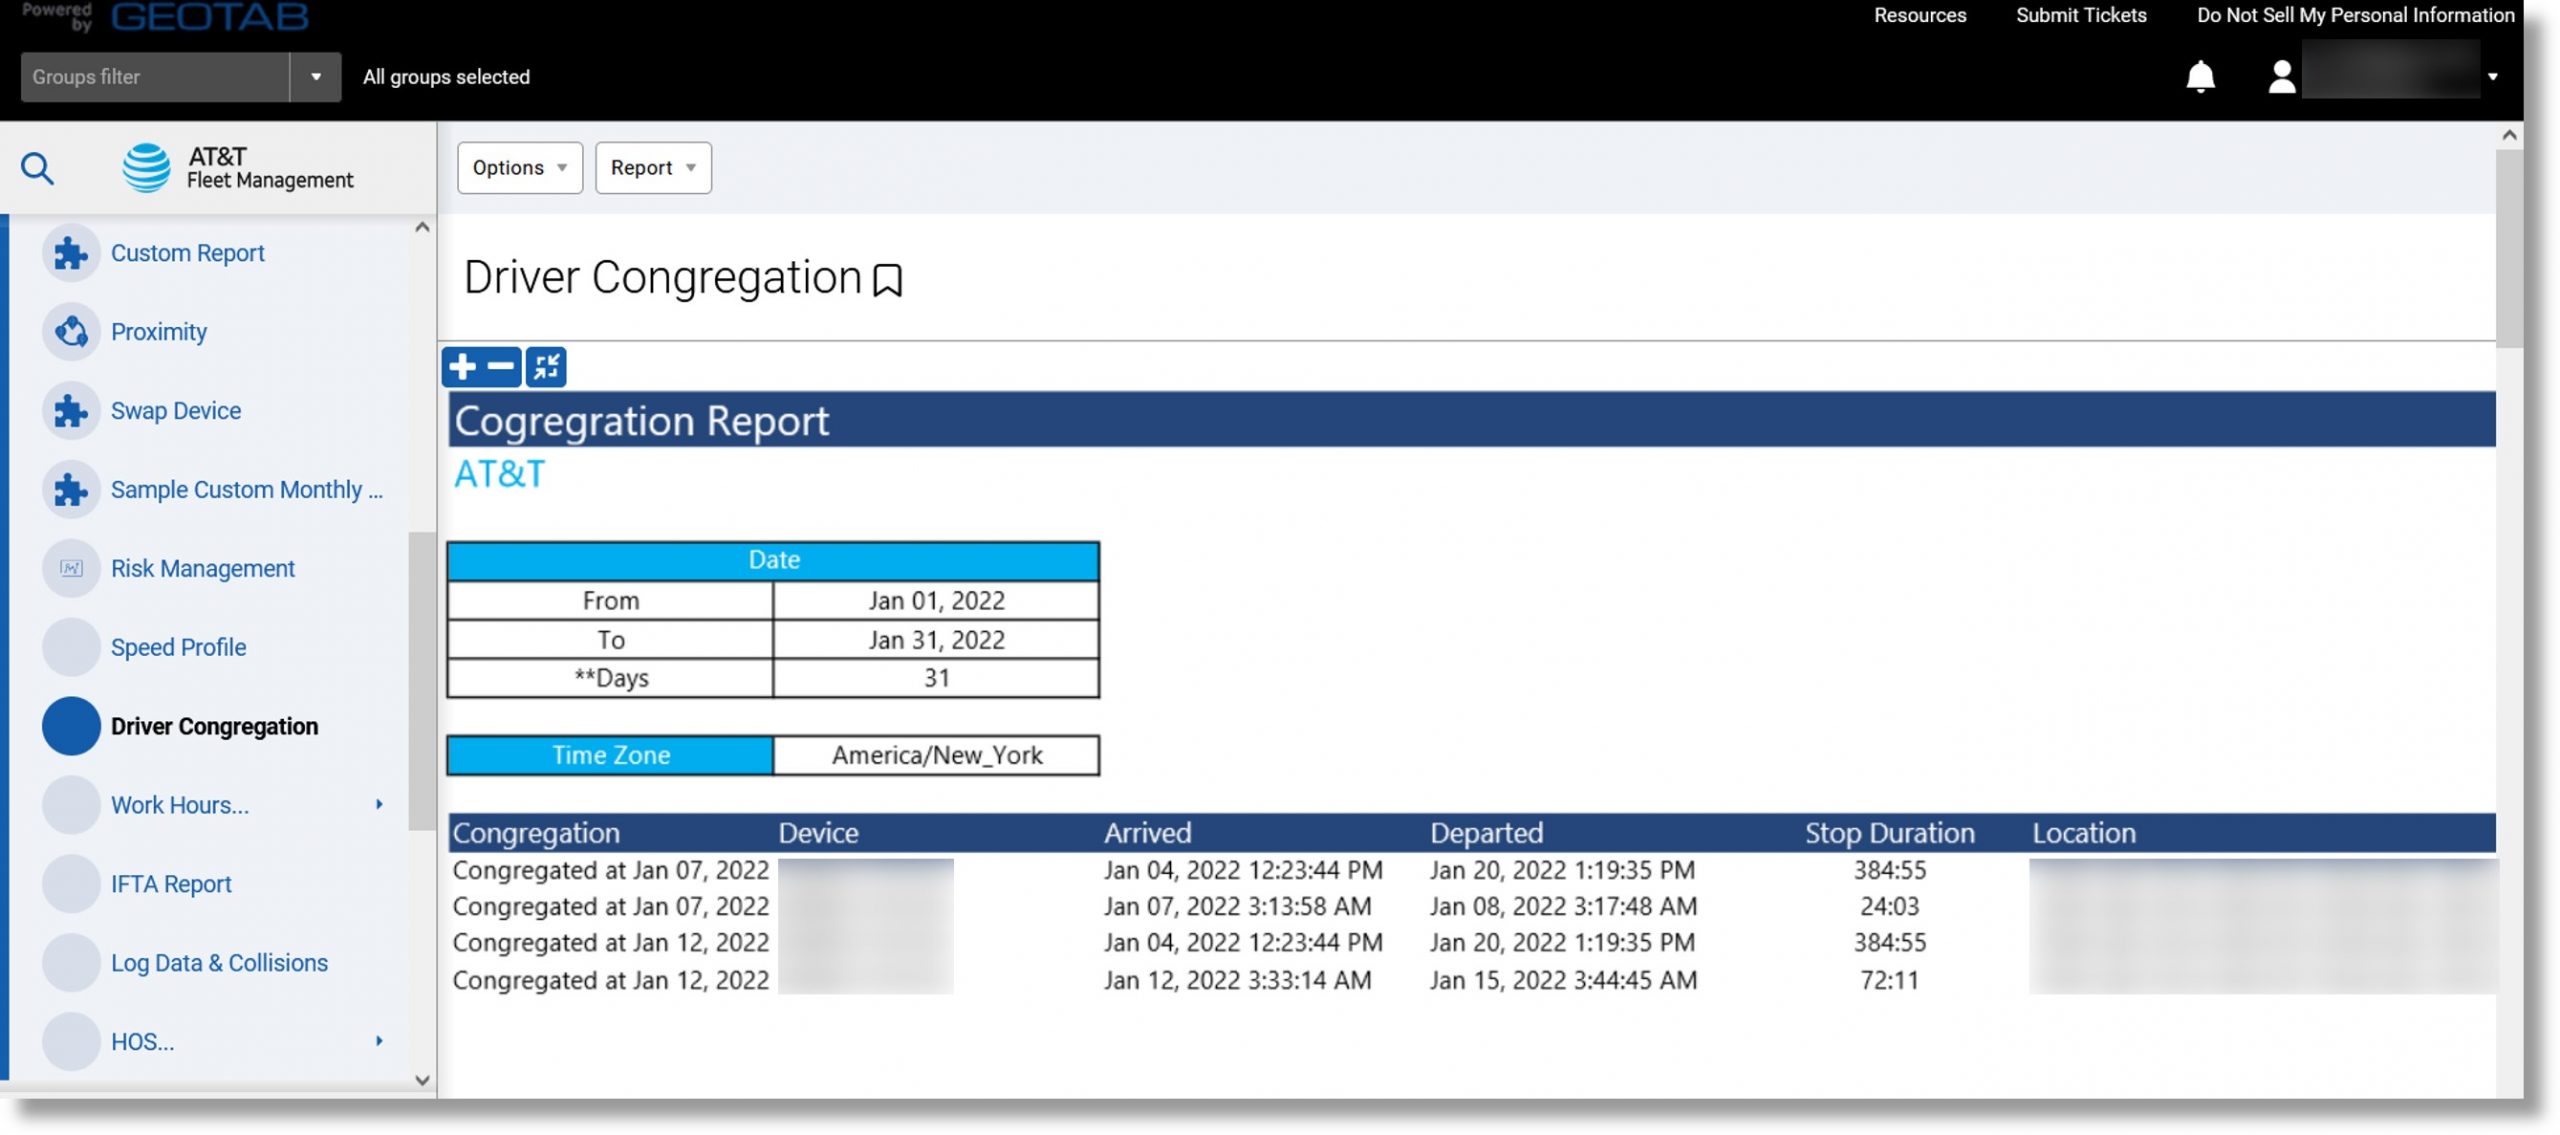This screenshot has height=1135, width=2560.
Task: Open Log Data & Collisions
Action: click(219, 964)
